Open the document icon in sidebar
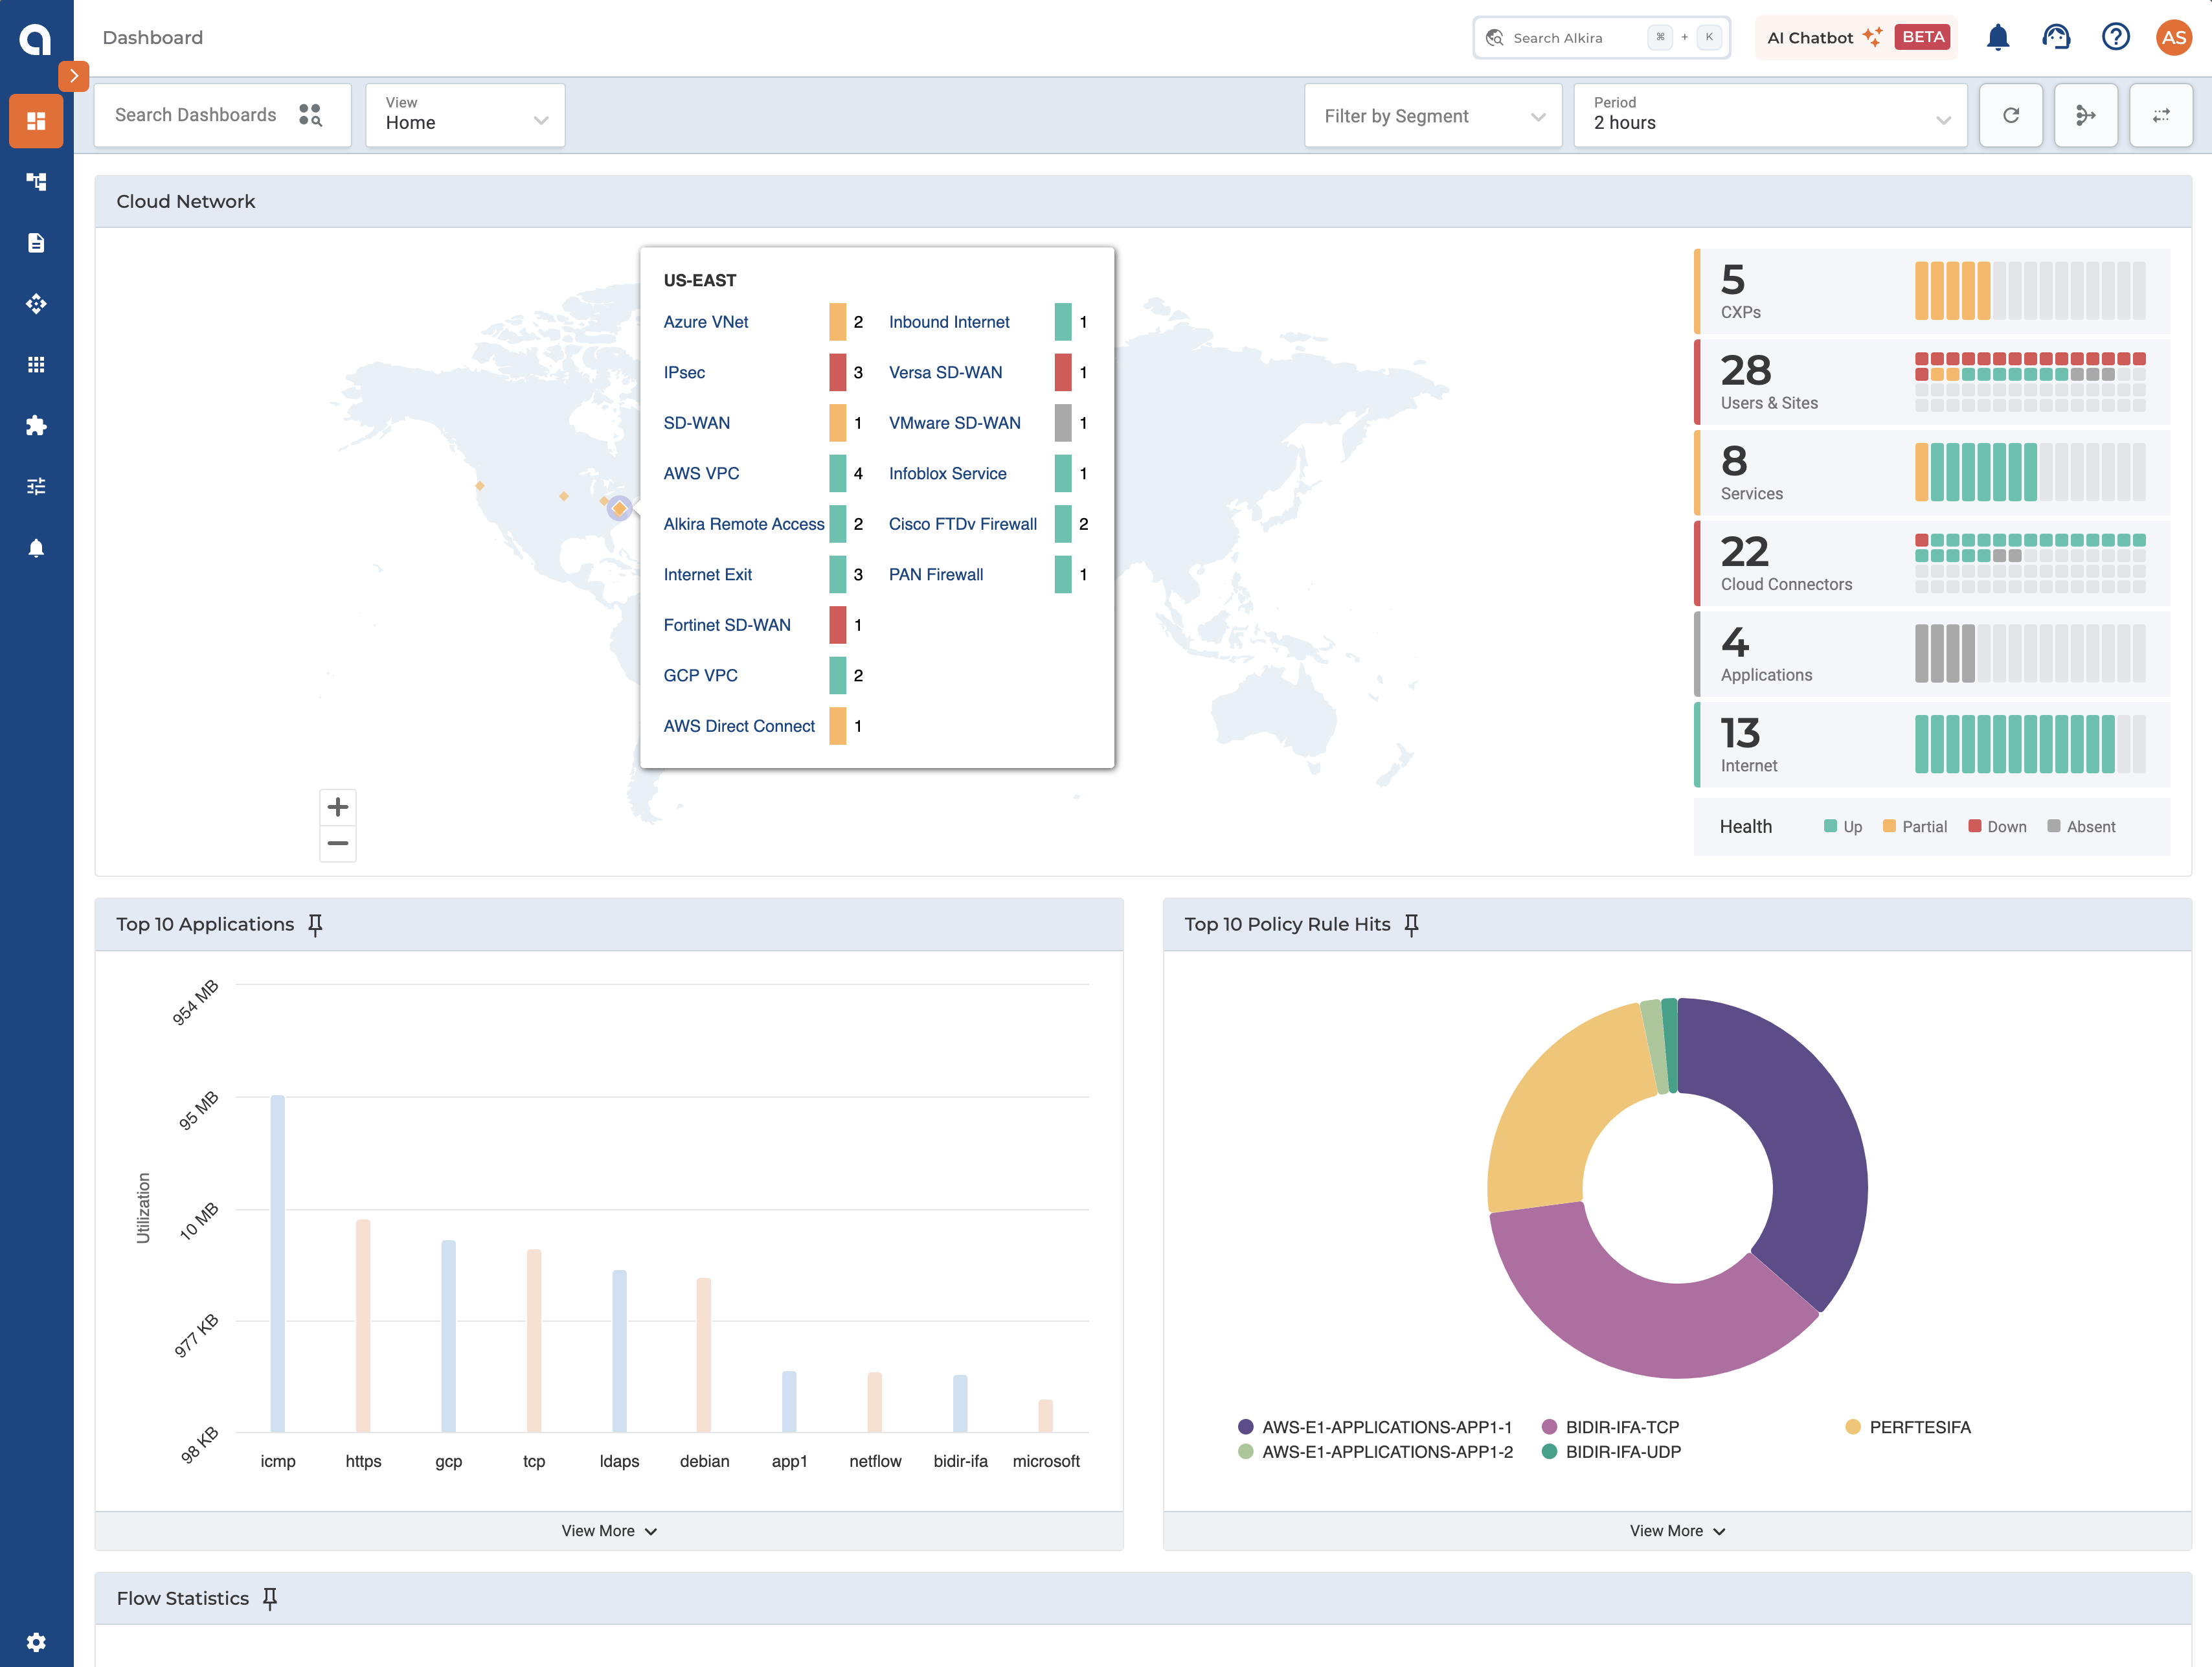2212x1667 pixels. [36, 243]
